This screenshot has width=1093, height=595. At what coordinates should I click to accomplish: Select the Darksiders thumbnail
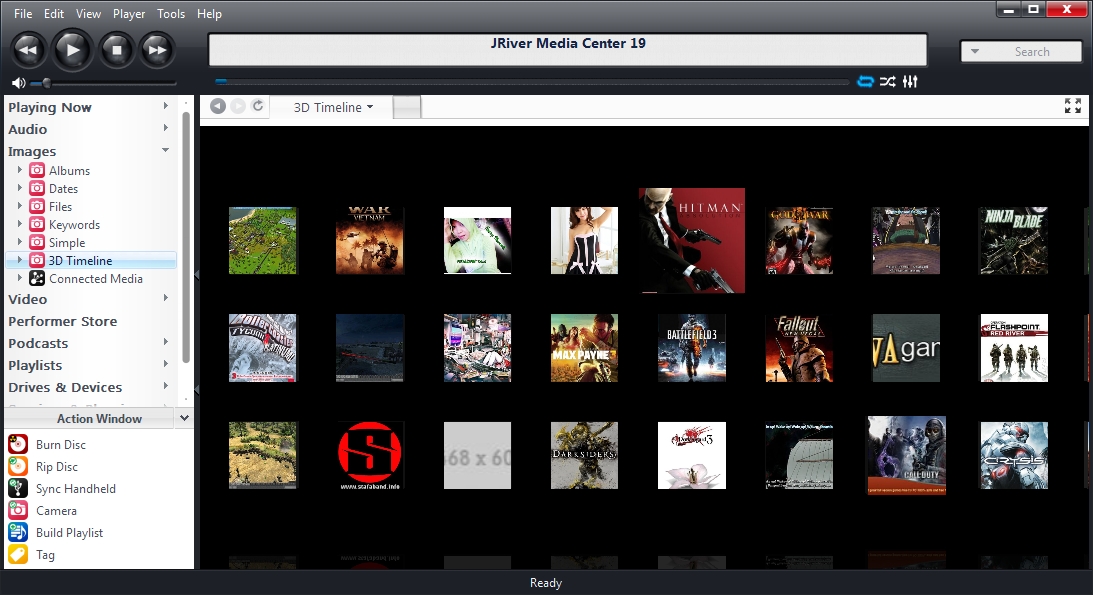[x=584, y=455]
